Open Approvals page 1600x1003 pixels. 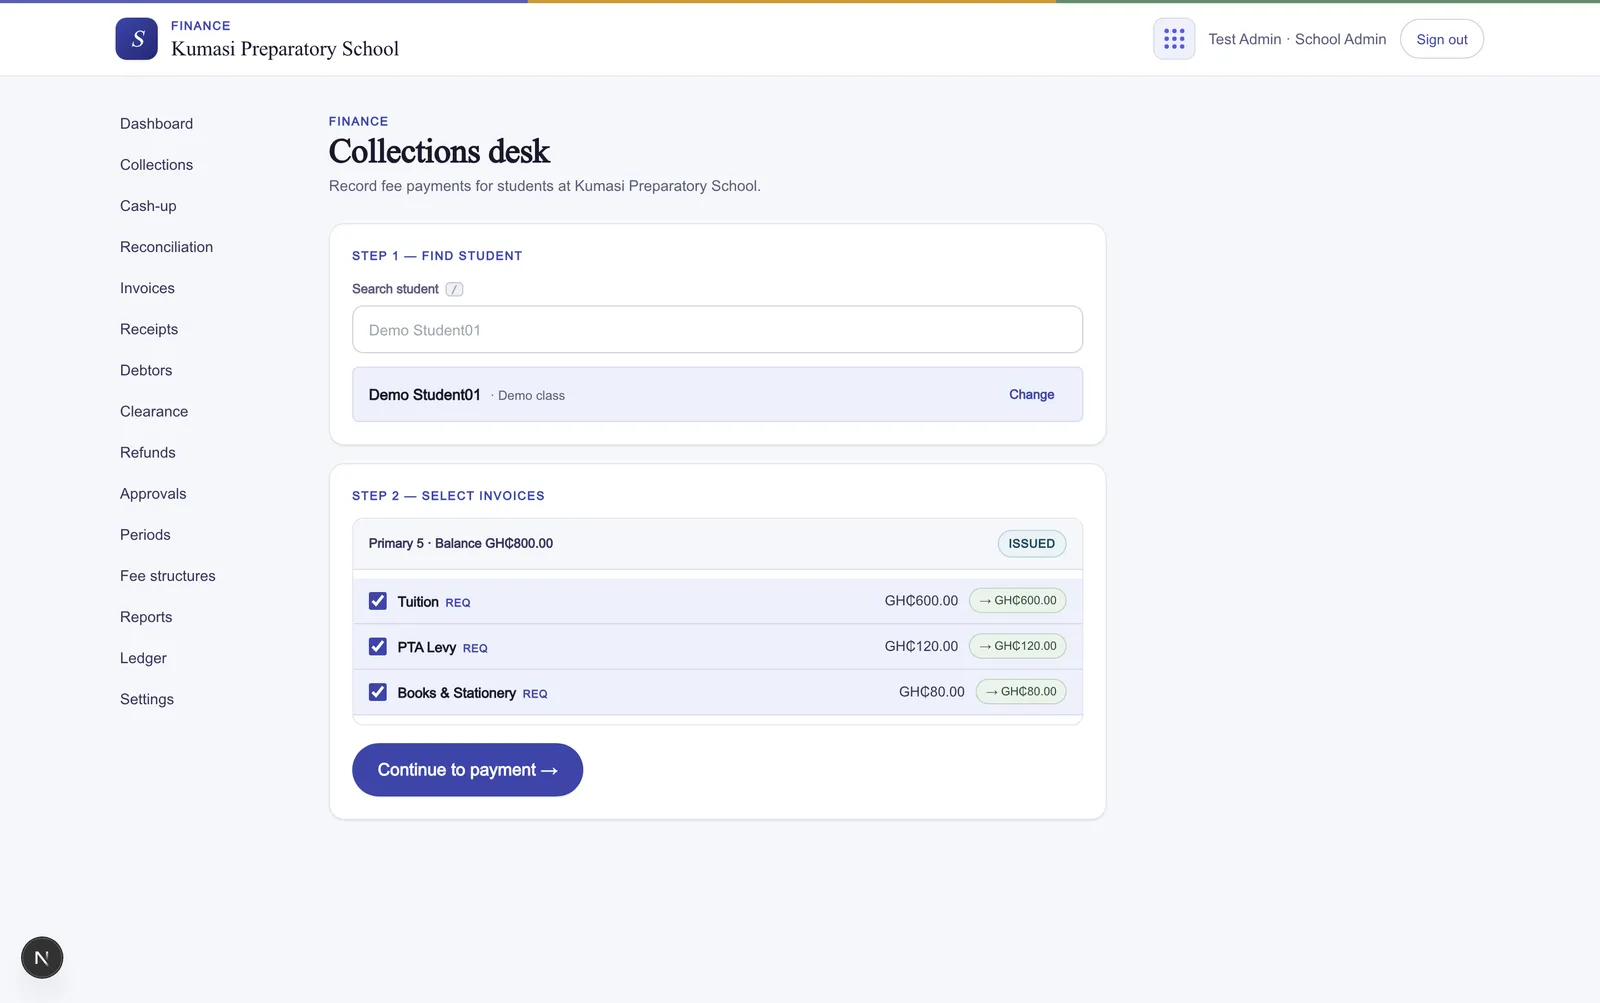coord(153,494)
